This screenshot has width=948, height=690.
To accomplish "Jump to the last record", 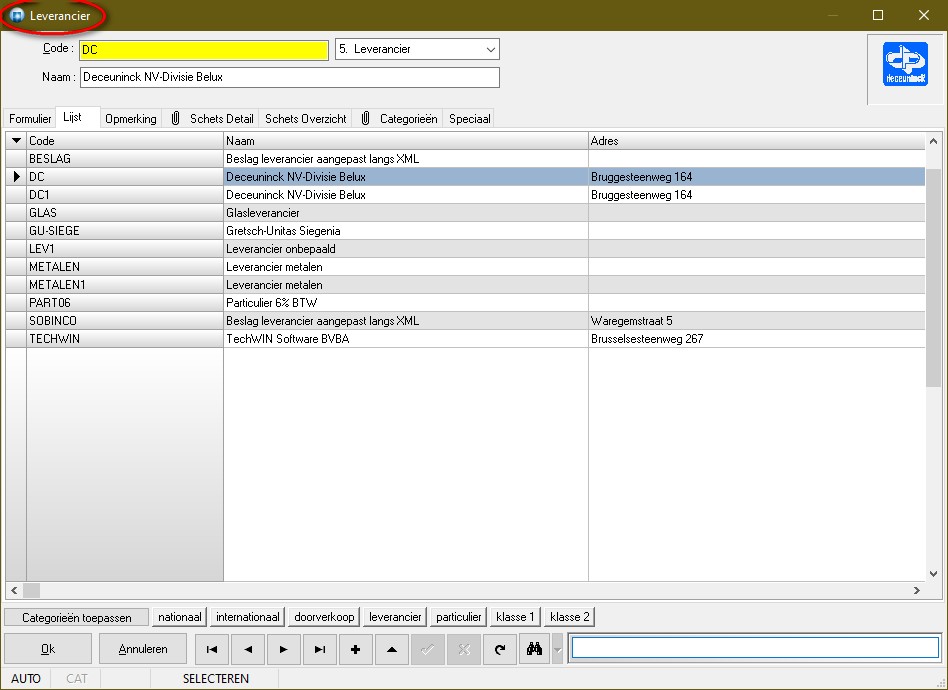I will click(x=320, y=649).
